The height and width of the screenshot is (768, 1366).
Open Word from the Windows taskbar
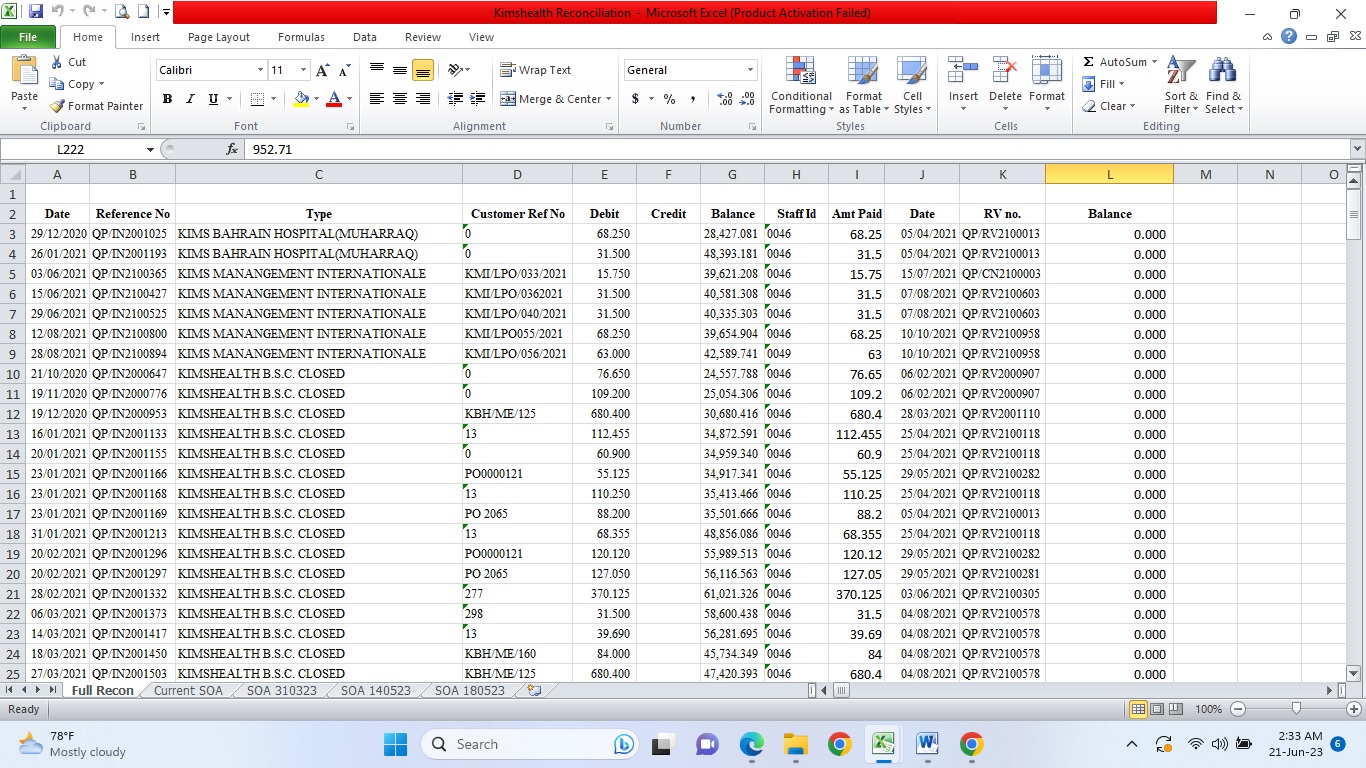[927, 744]
